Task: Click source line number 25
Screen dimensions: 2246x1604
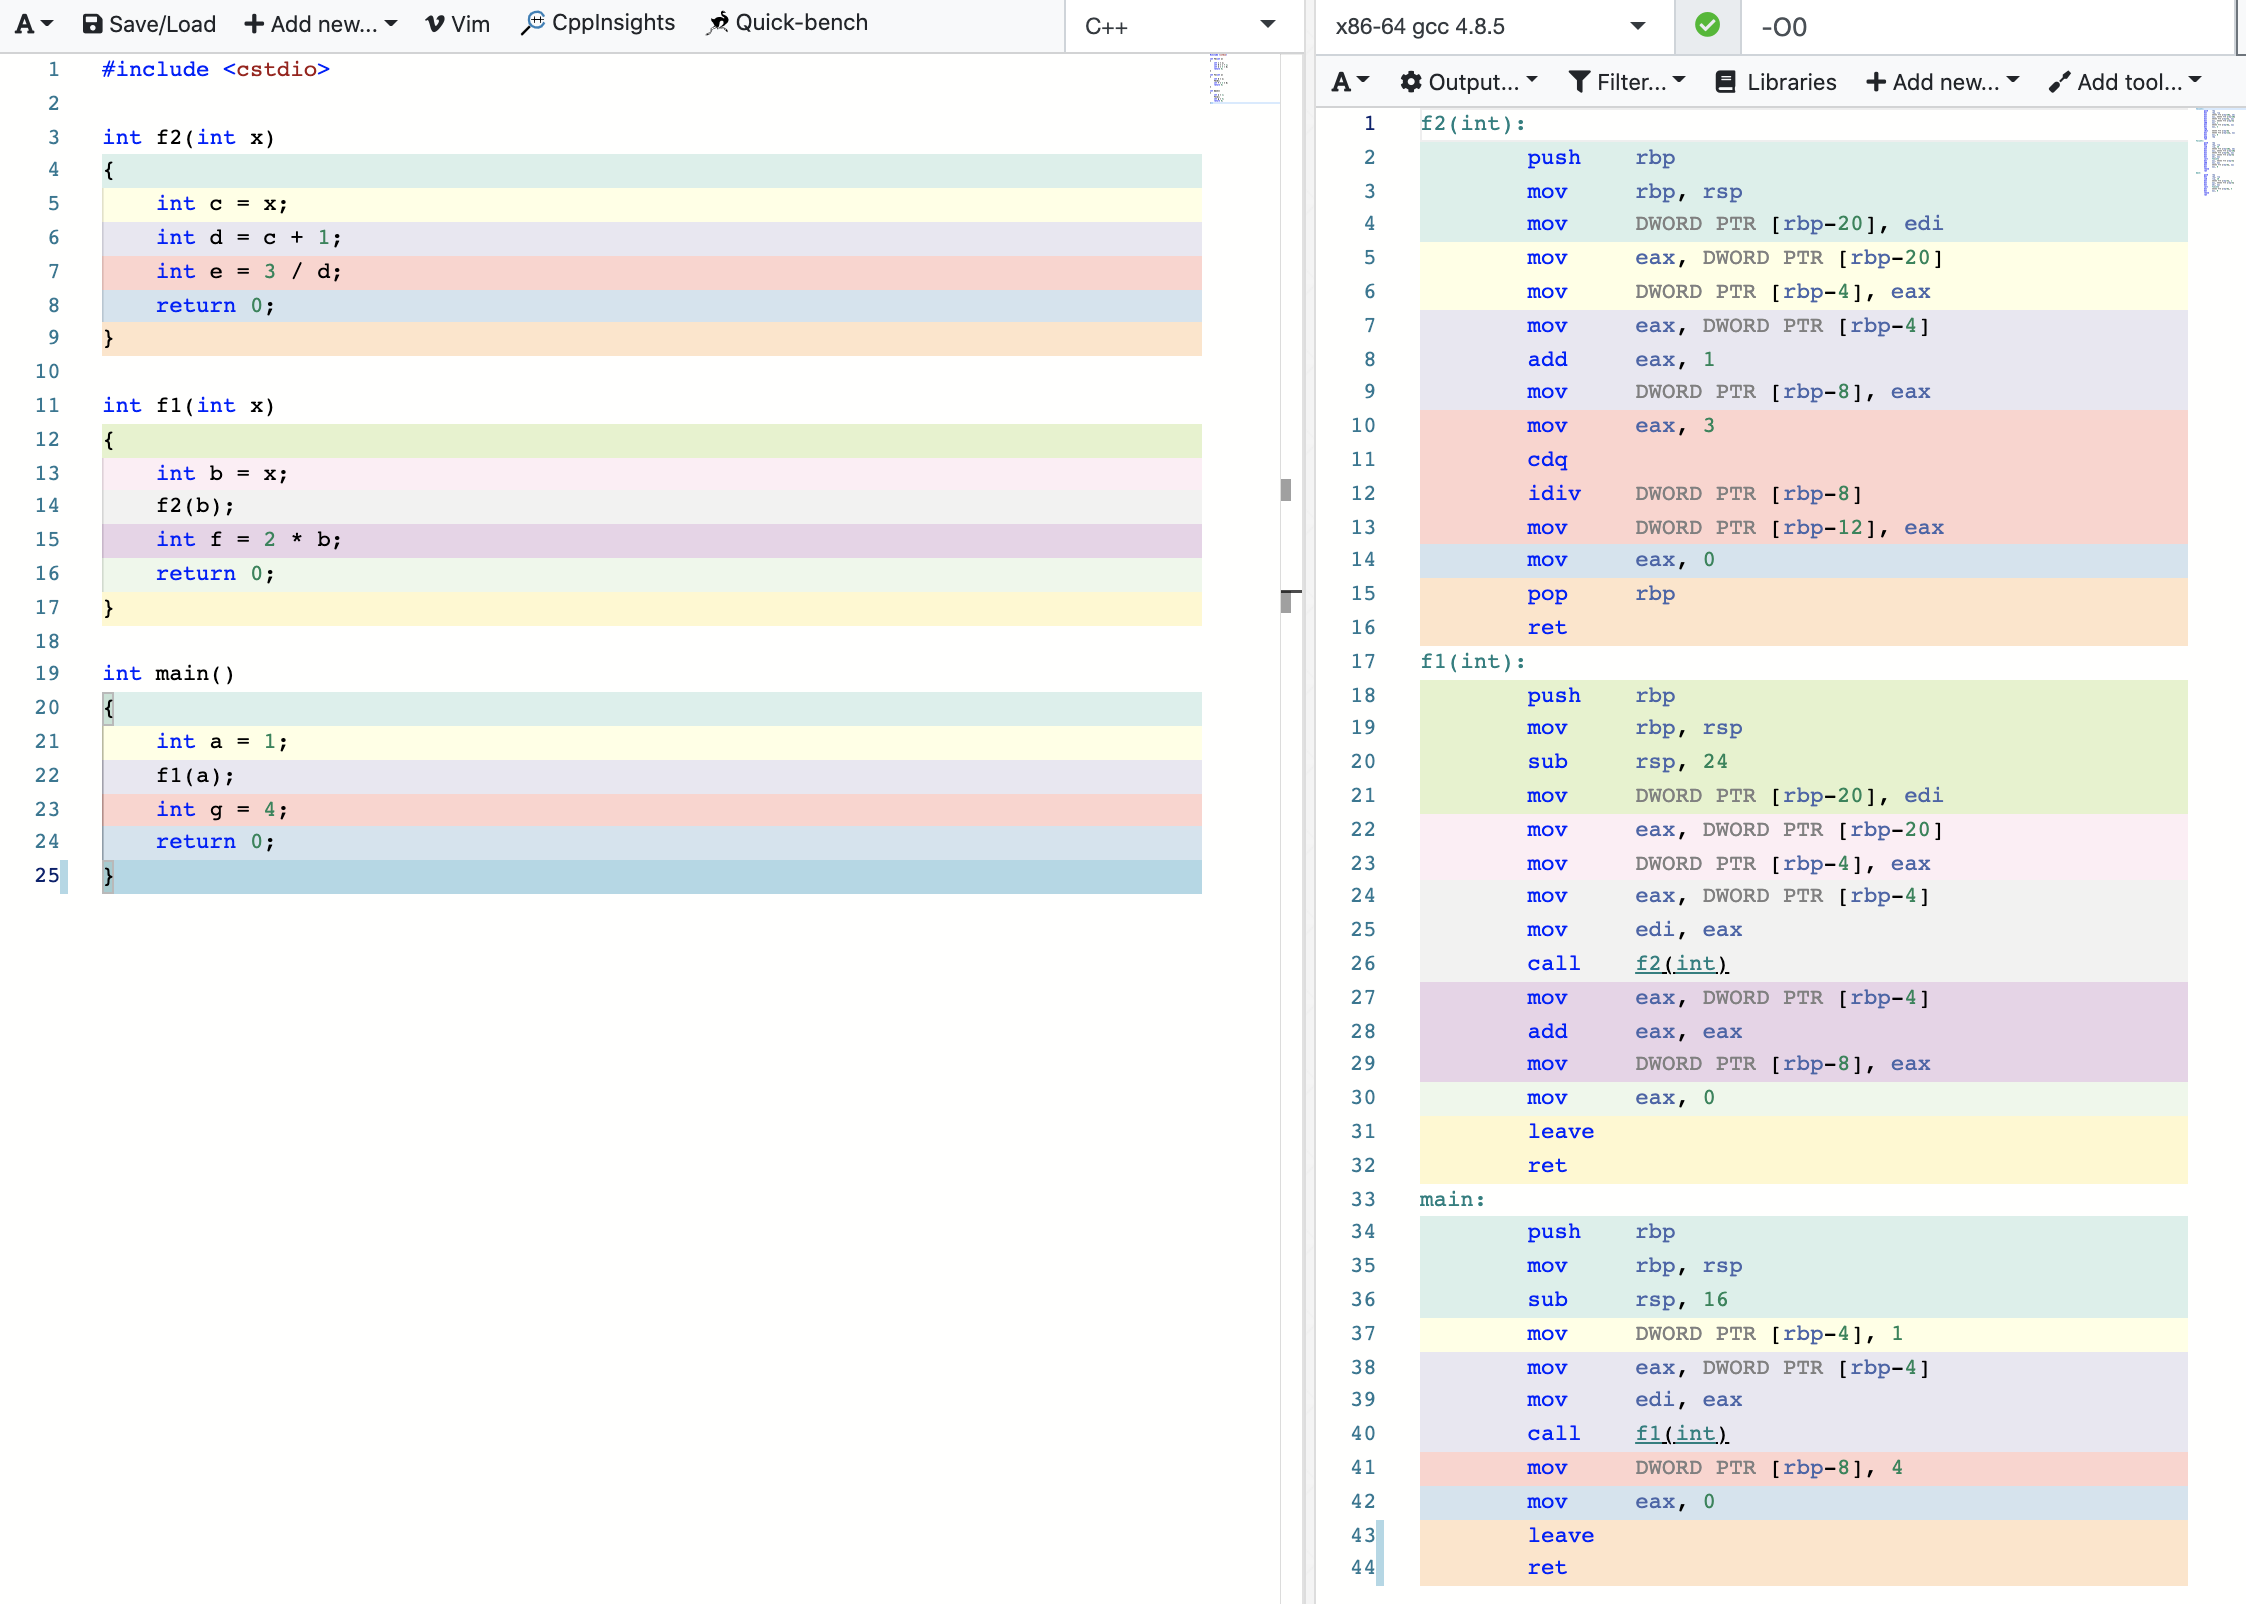Action: click(47, 875)
